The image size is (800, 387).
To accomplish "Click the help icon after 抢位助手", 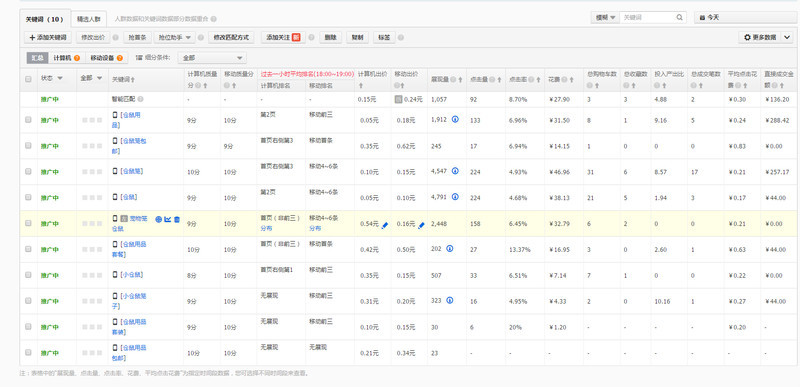I will pyautogui.click(x=201, y=37).
